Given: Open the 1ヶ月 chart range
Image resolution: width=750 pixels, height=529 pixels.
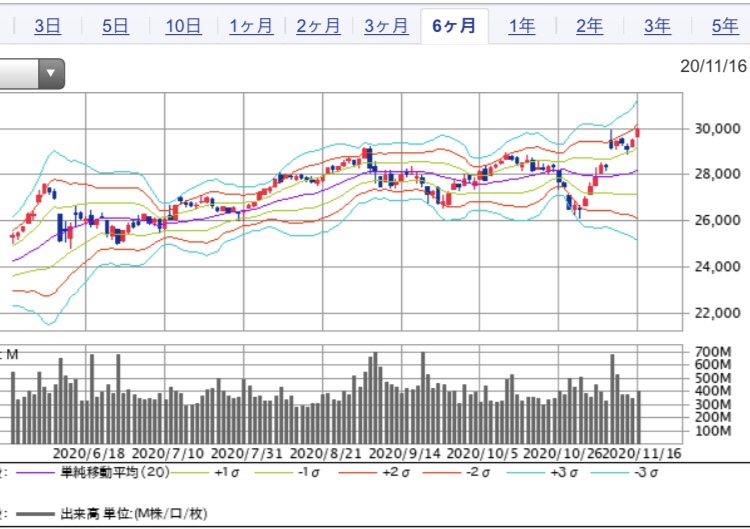Looking at the screenshot, I should point(251,26).
